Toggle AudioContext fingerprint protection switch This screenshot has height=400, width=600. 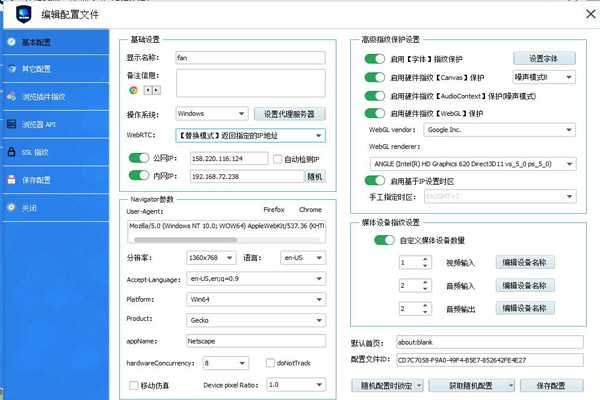[375, 95]
